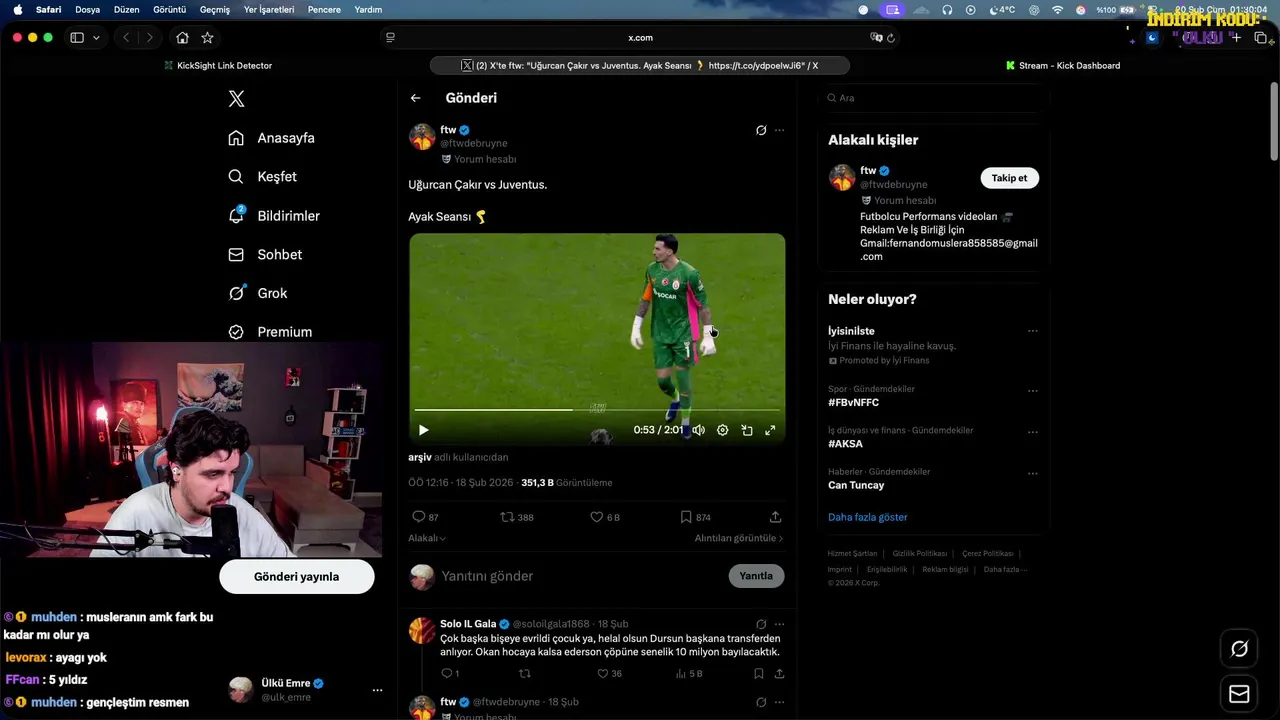The height and width of the screenshot is (720, 1280).
Task: Open three-dot menu on Solo IL Gala reply
Action: (x=779, y=624)
